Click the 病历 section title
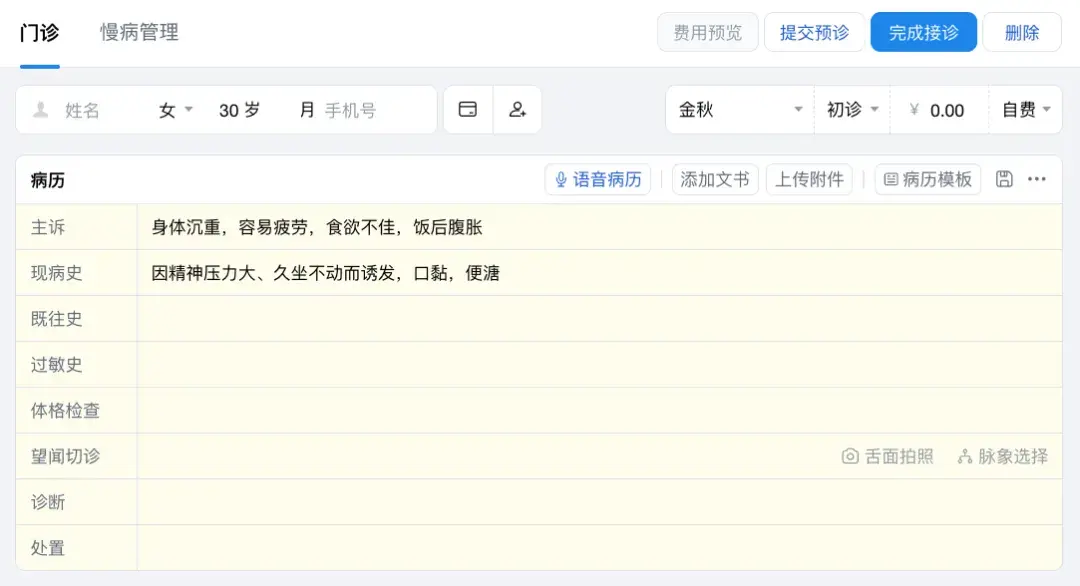This screenshot has width=1080, height=586. [48, 180]
